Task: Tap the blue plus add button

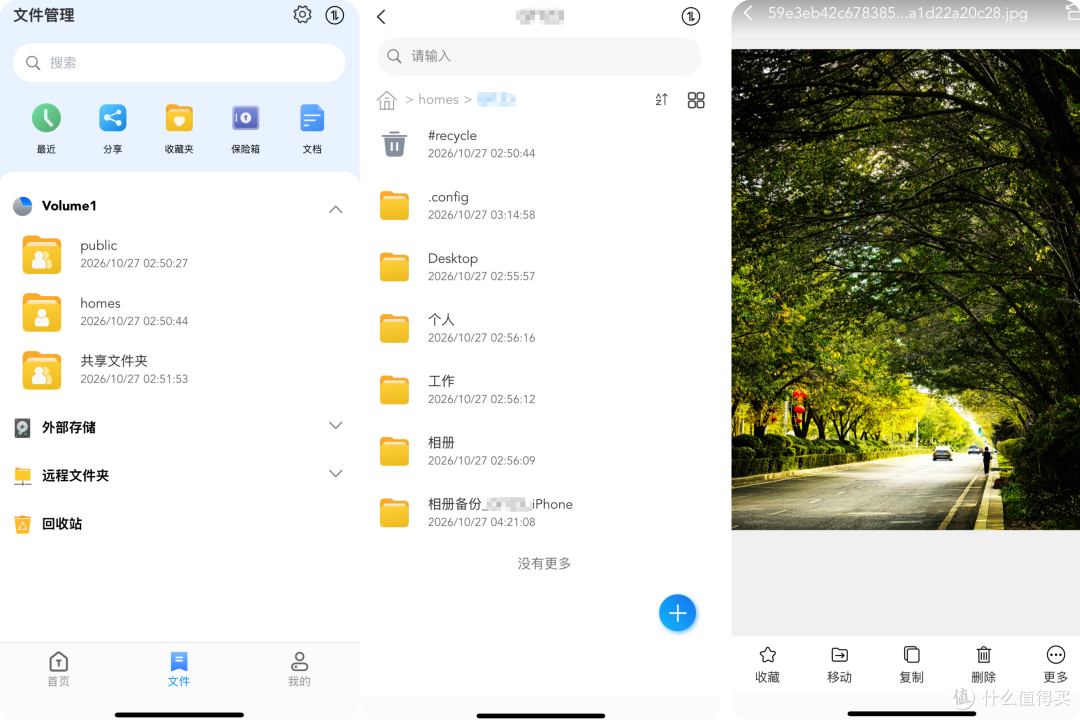Action: (678, 613)
